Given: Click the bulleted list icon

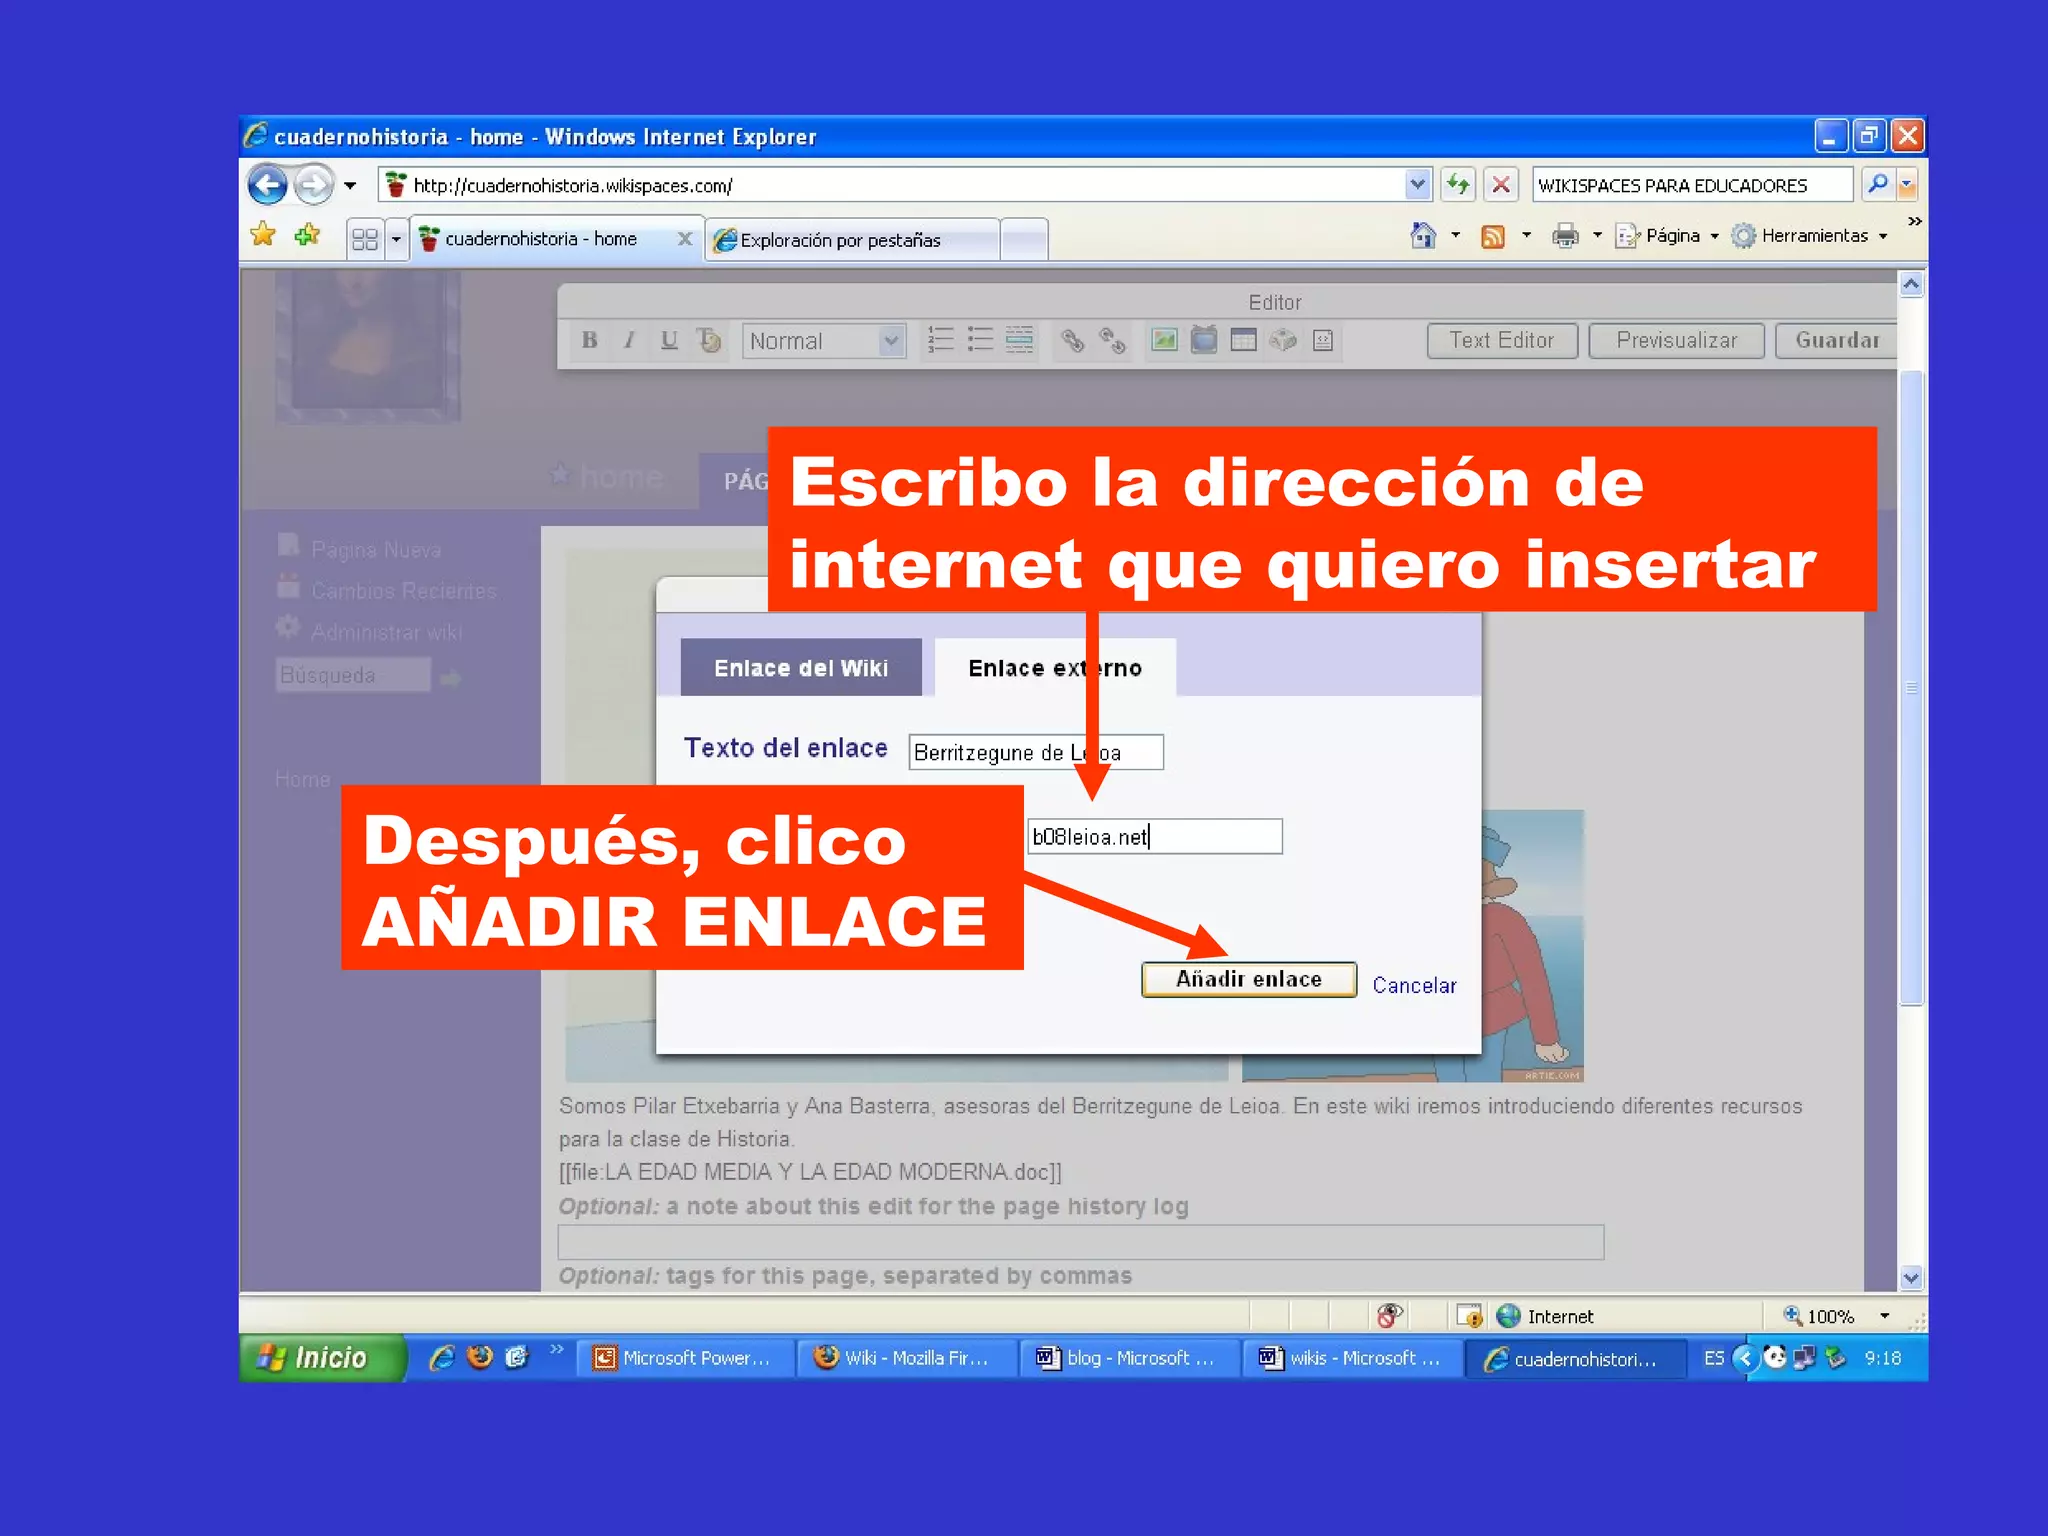Looking at the screenshot, I should (980, 341).
